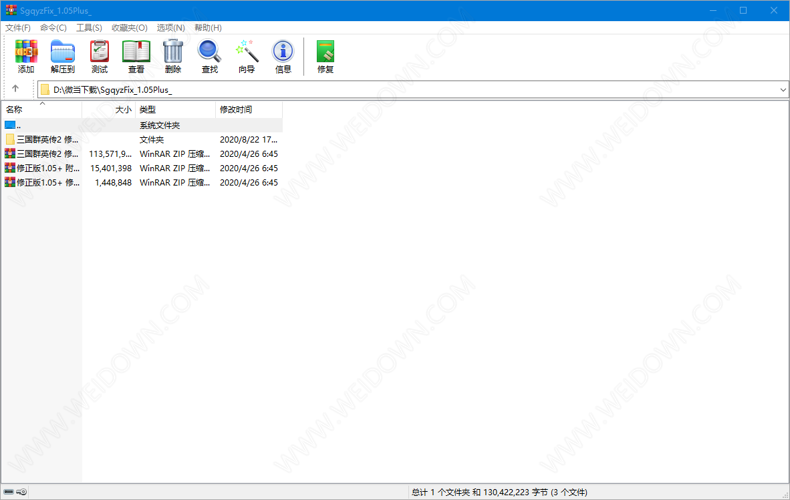Viewport: 790px width, 500px height.
Task: Click the size value 113,571,9...
Action: pyautogui.click(x=110, y=154)
